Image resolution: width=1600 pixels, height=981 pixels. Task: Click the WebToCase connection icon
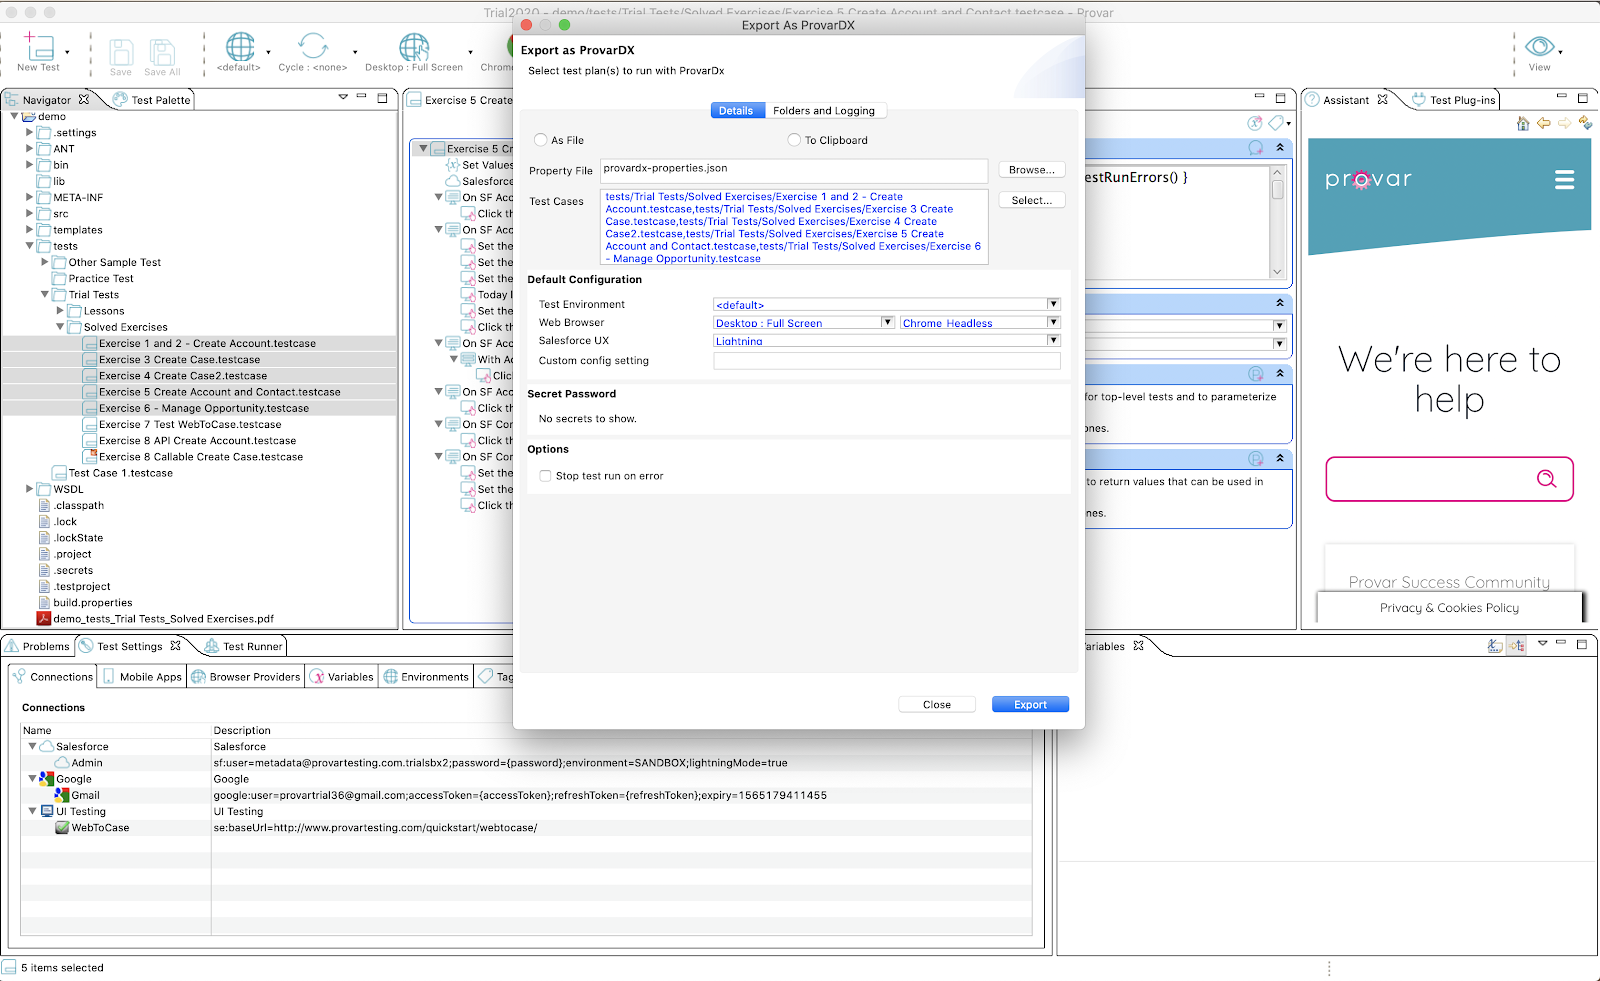point(62,828)
